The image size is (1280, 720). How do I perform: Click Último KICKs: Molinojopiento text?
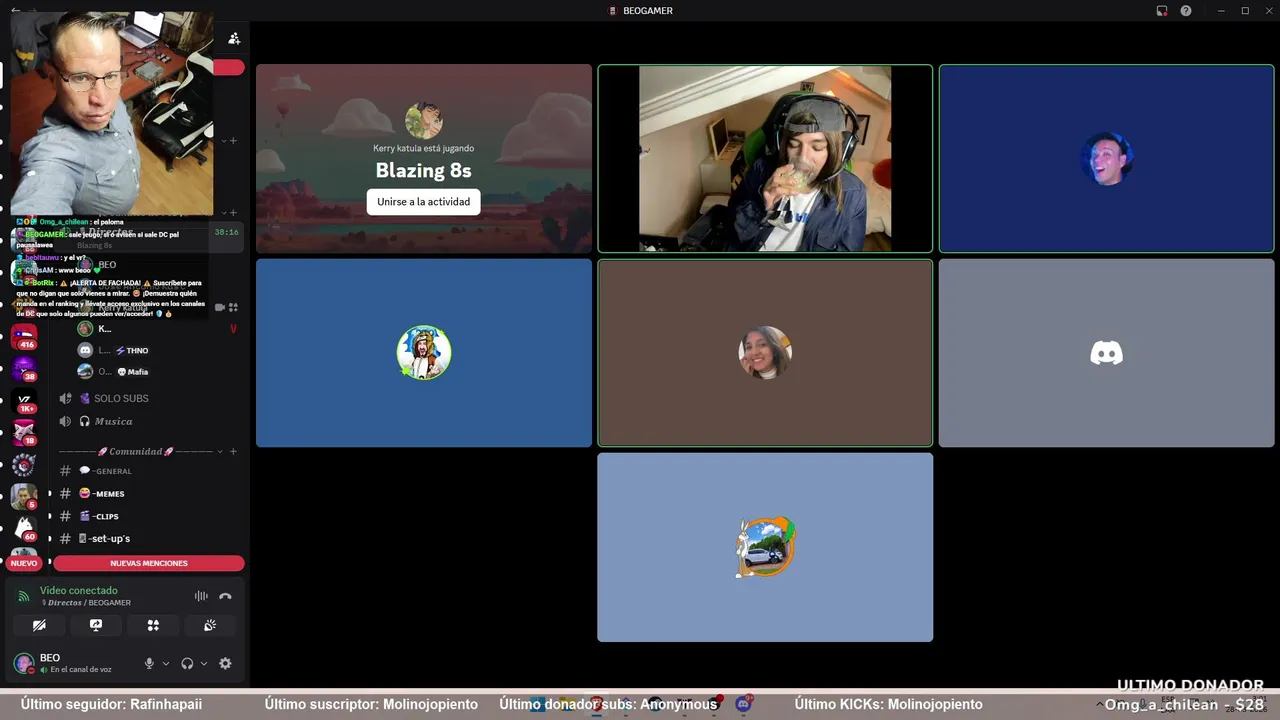[x=888, y=704]
